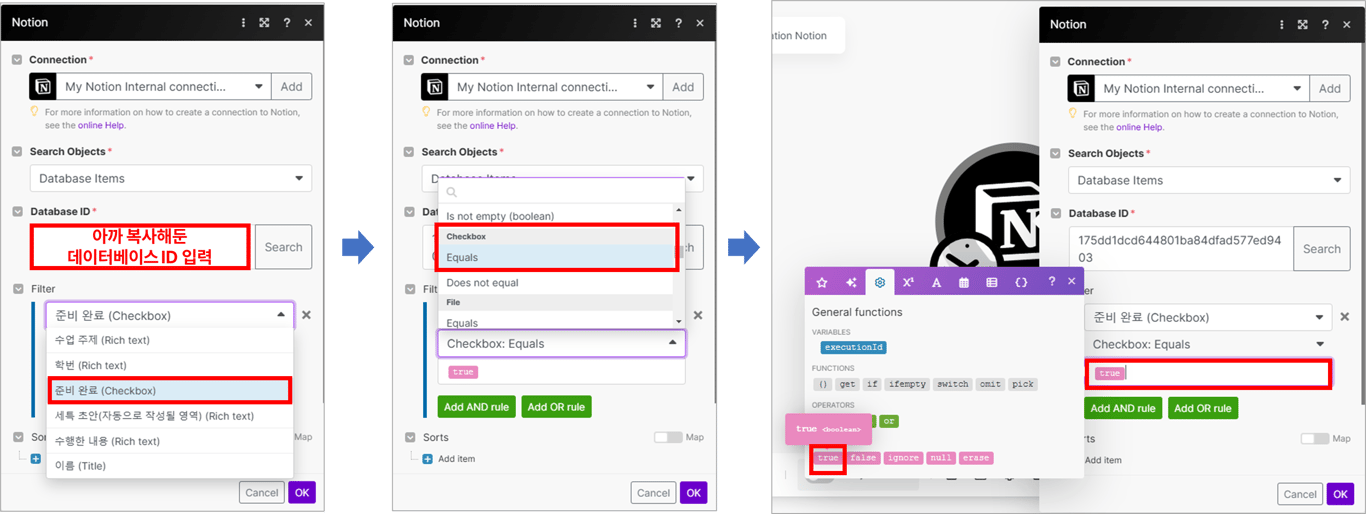Screen dimensions: 1366x514
Task: Collapse the Database ID section toggle in the left dialog
Action: [18, 211]
